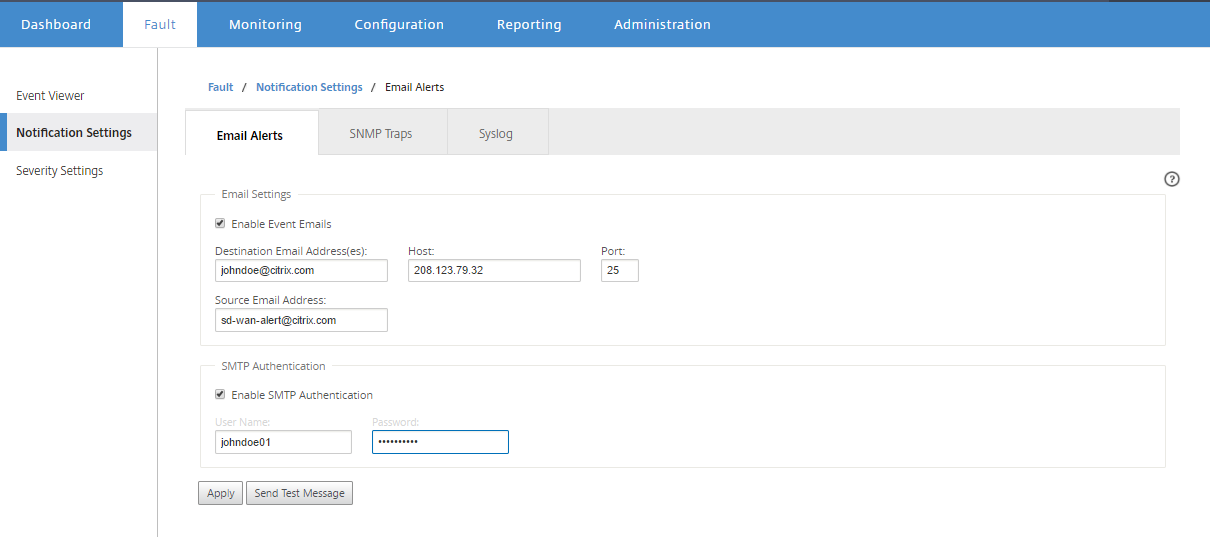The height and width of the screenshot is (537, 1210).
Task: Switch to the Syslog tab
Action: coord(496,133)
